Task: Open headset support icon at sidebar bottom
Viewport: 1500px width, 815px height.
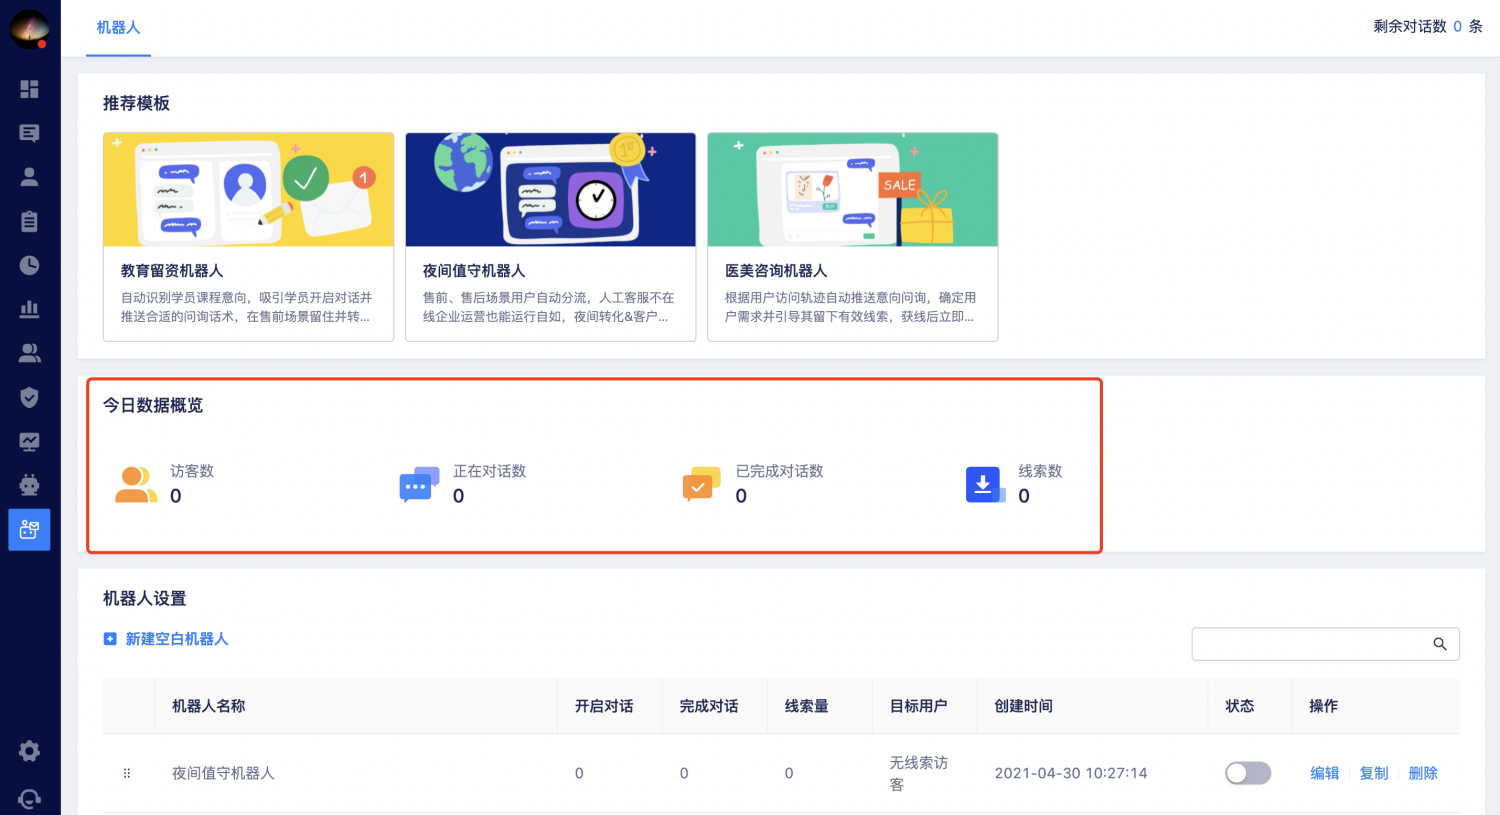Action: click(x=29, y=799)
